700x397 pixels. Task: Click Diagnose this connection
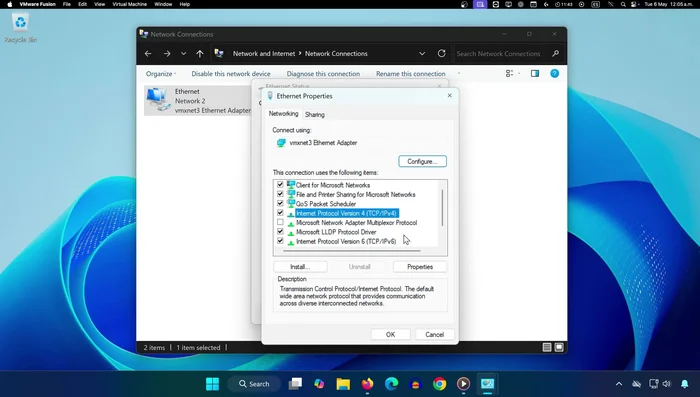pos(323,74)
